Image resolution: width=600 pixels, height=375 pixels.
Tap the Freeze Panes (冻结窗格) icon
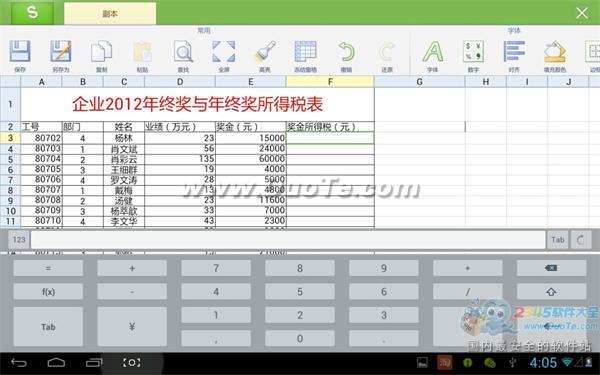[x=305, y=52]
